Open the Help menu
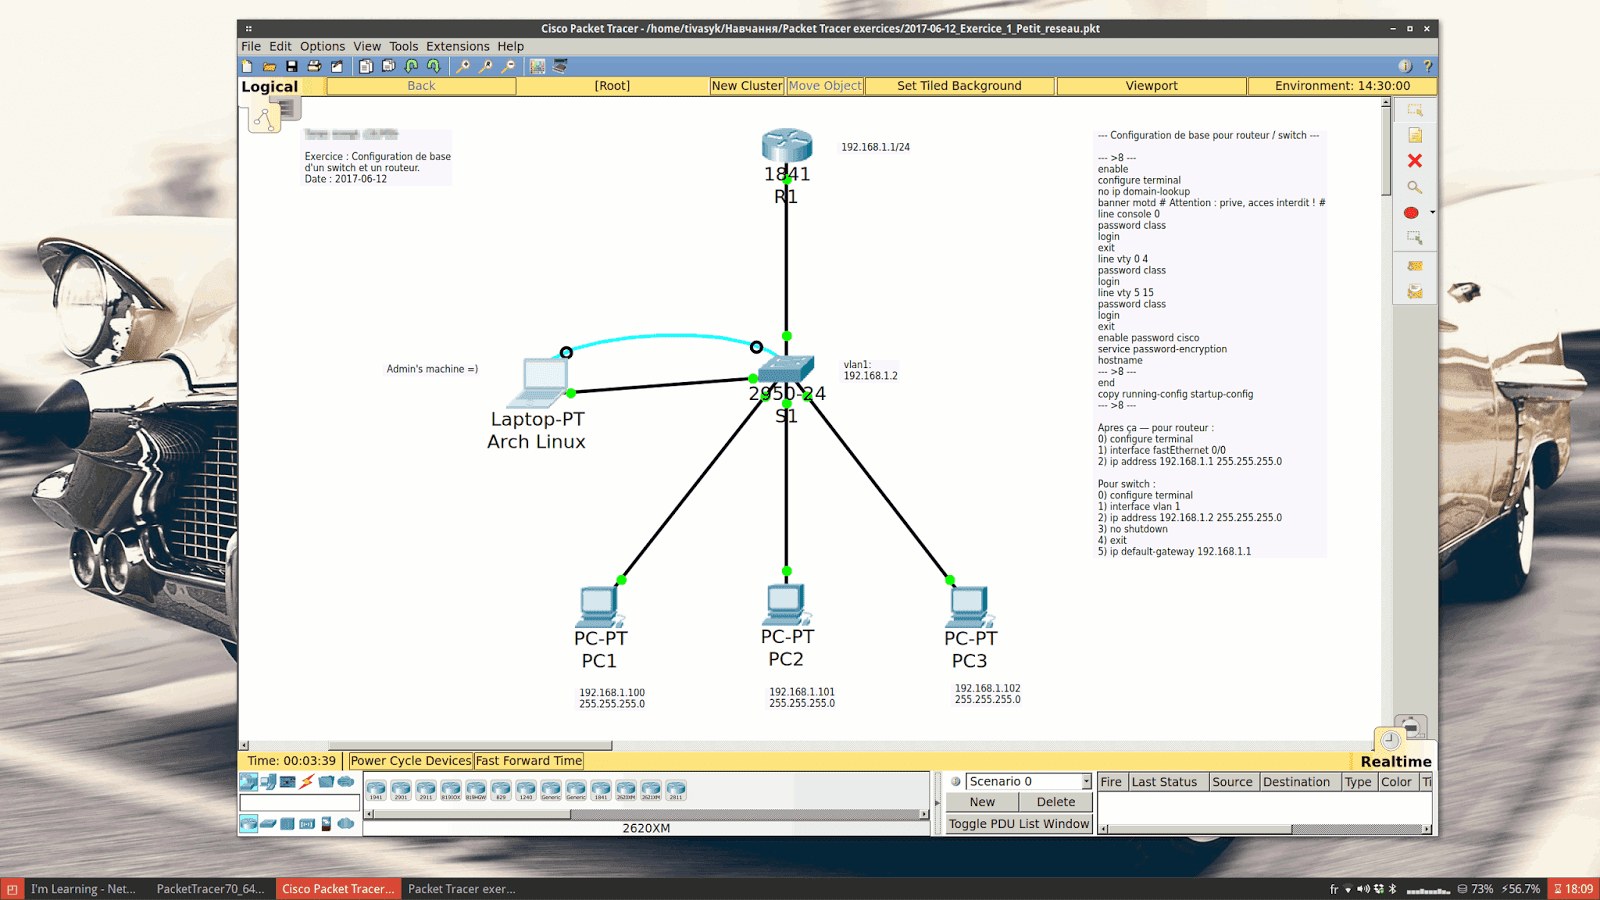 click(x=511, y=46)
